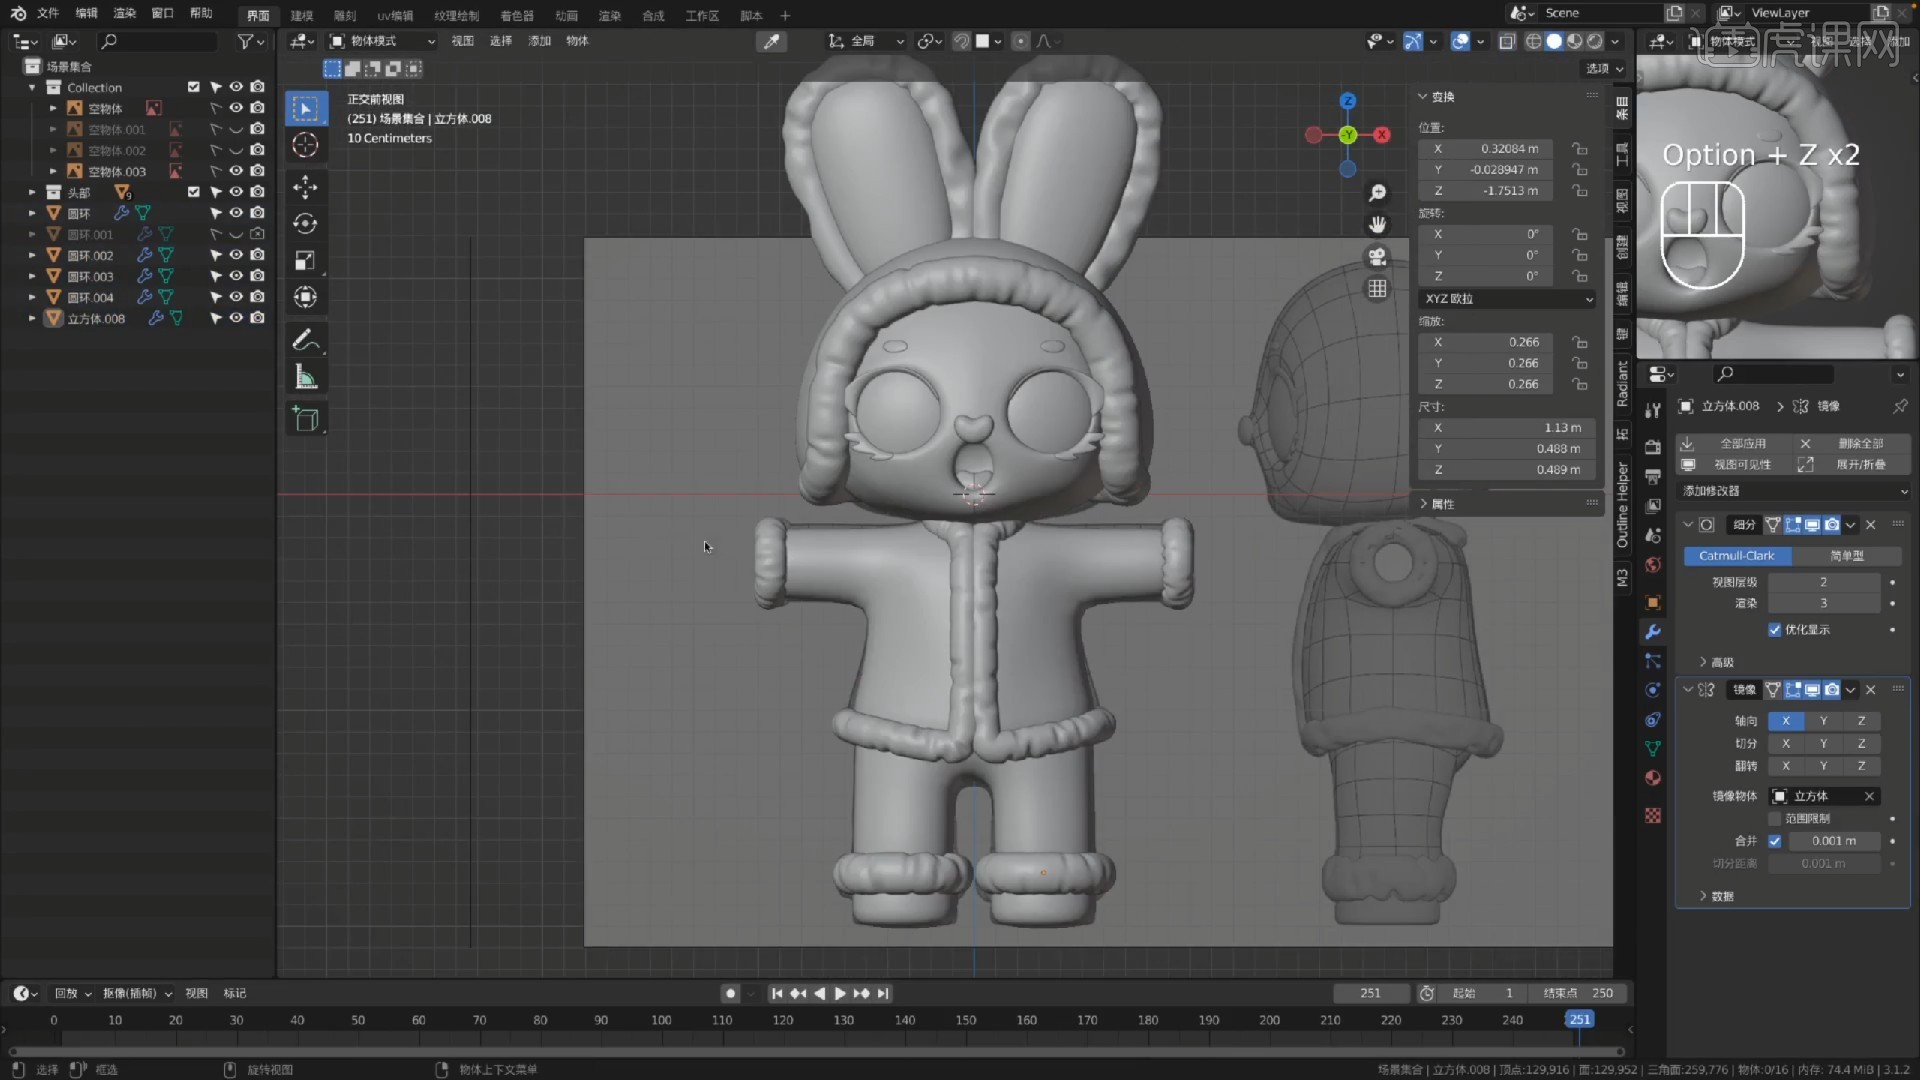
Task: Expand the 数据 section in mirror modifier
Action: 1716,896
